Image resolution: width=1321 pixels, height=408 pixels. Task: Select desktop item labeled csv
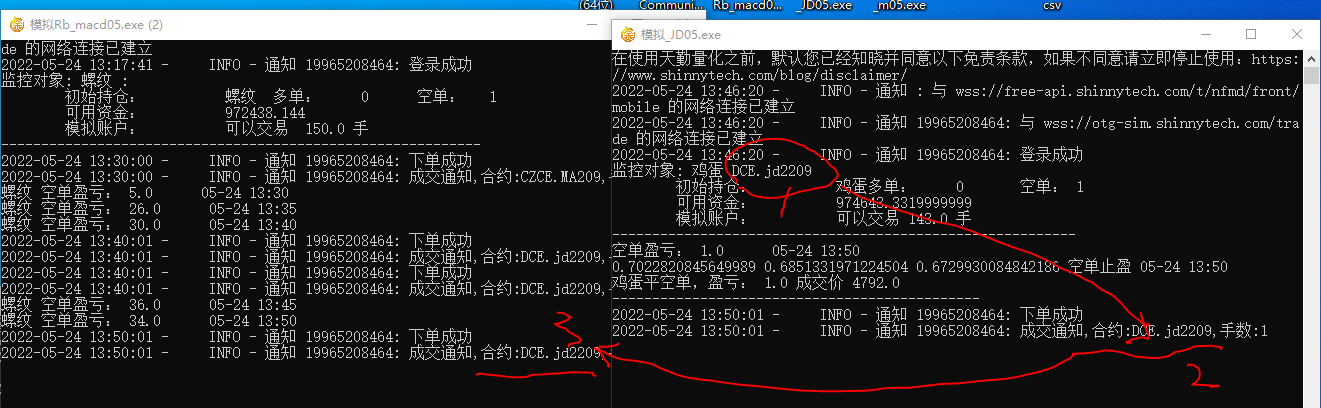pyautogui.click(x=1051, y=5)
